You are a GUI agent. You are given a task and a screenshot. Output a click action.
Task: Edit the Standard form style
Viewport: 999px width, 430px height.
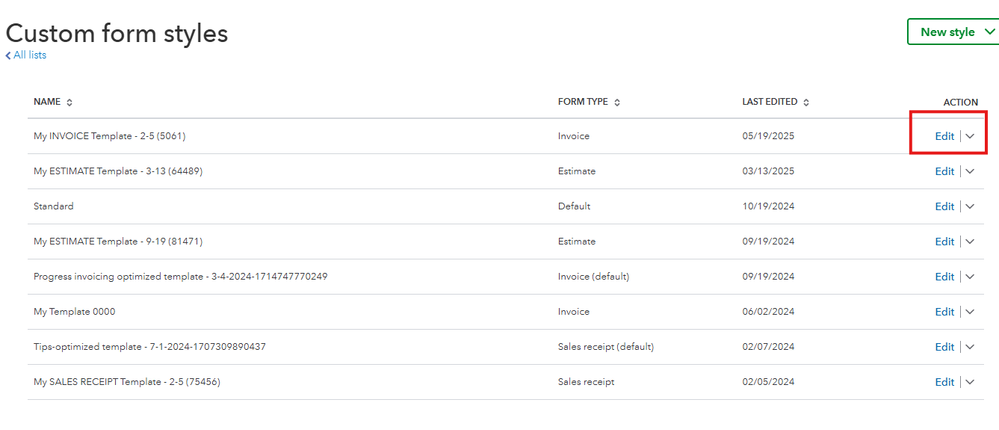pyautogui.click(x=944, y=206)
